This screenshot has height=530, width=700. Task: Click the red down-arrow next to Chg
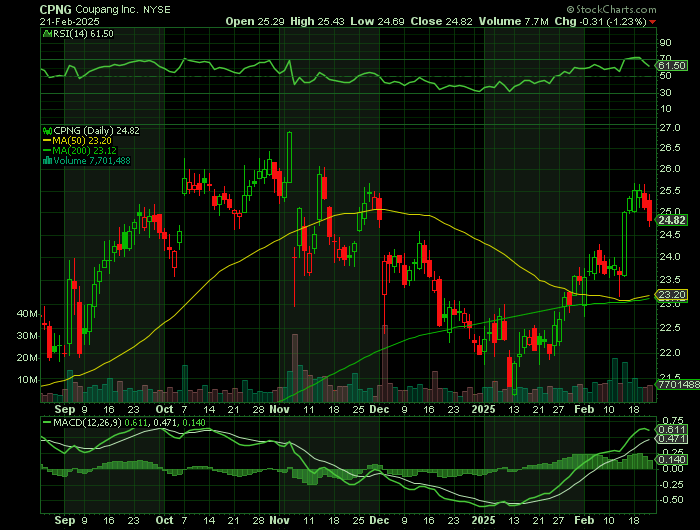tap(653, 22)
